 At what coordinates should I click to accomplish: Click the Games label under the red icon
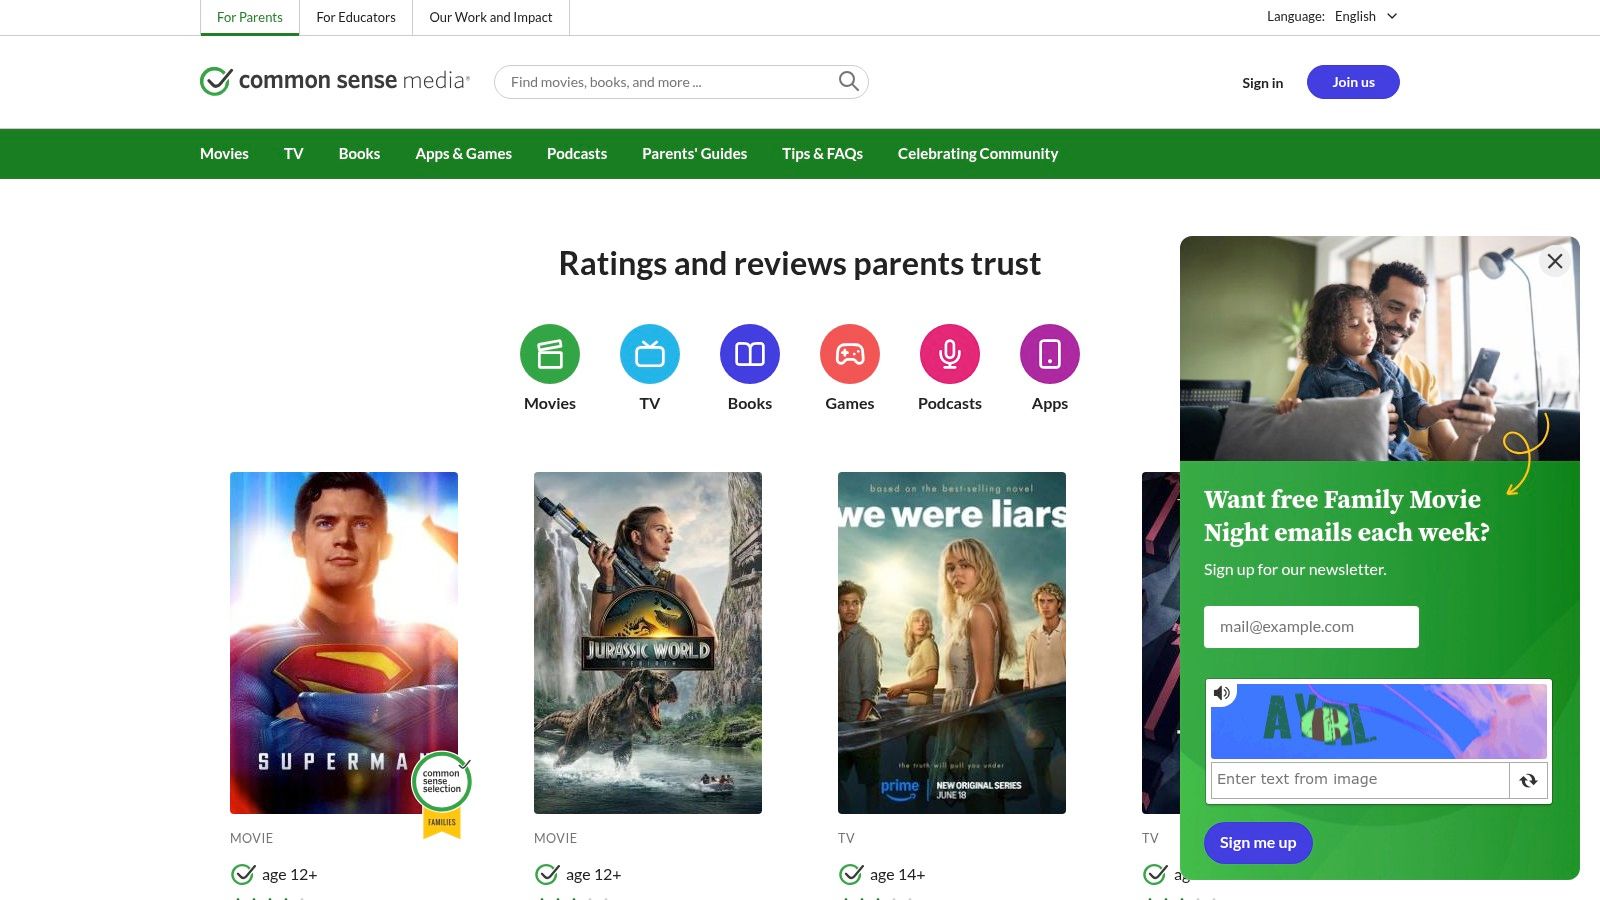point(850,404)
